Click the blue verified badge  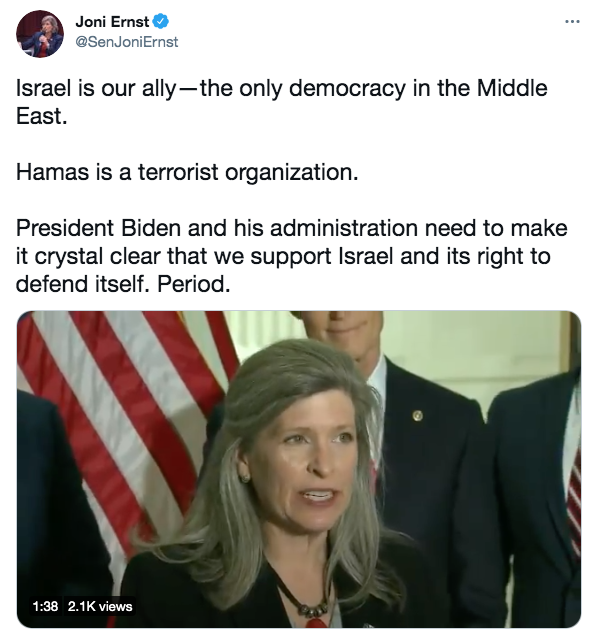pos(160,22)
